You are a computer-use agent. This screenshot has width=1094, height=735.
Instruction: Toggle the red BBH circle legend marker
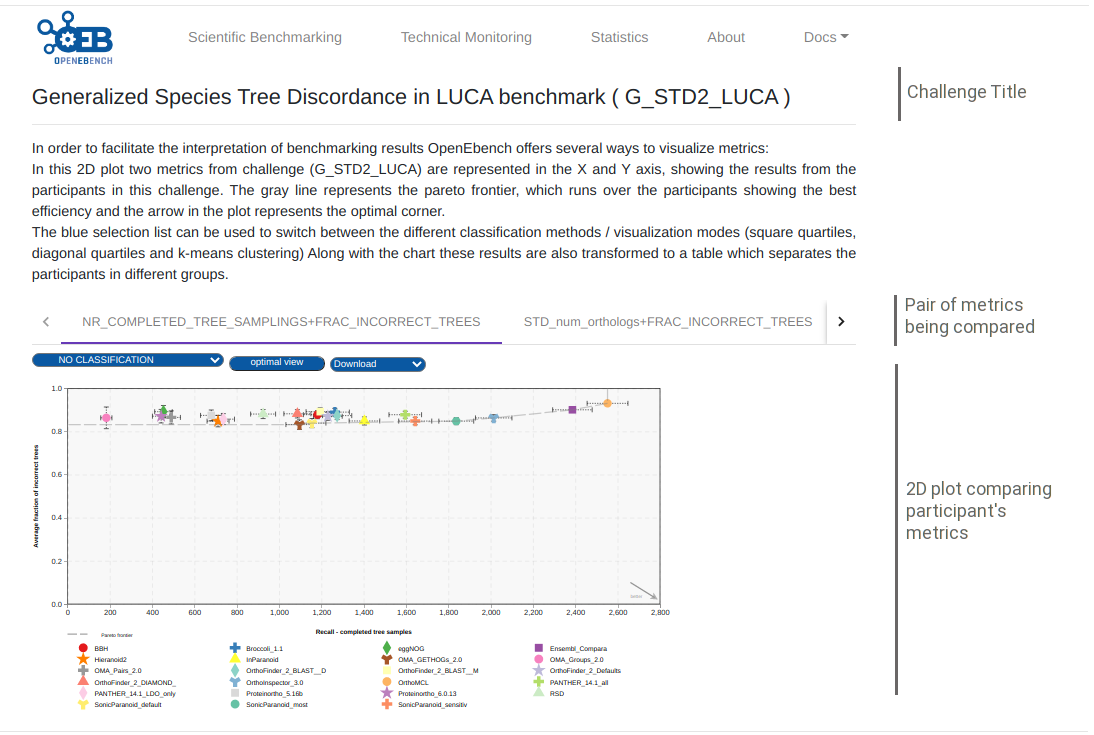pyautogui.click(x=83, y=648)
